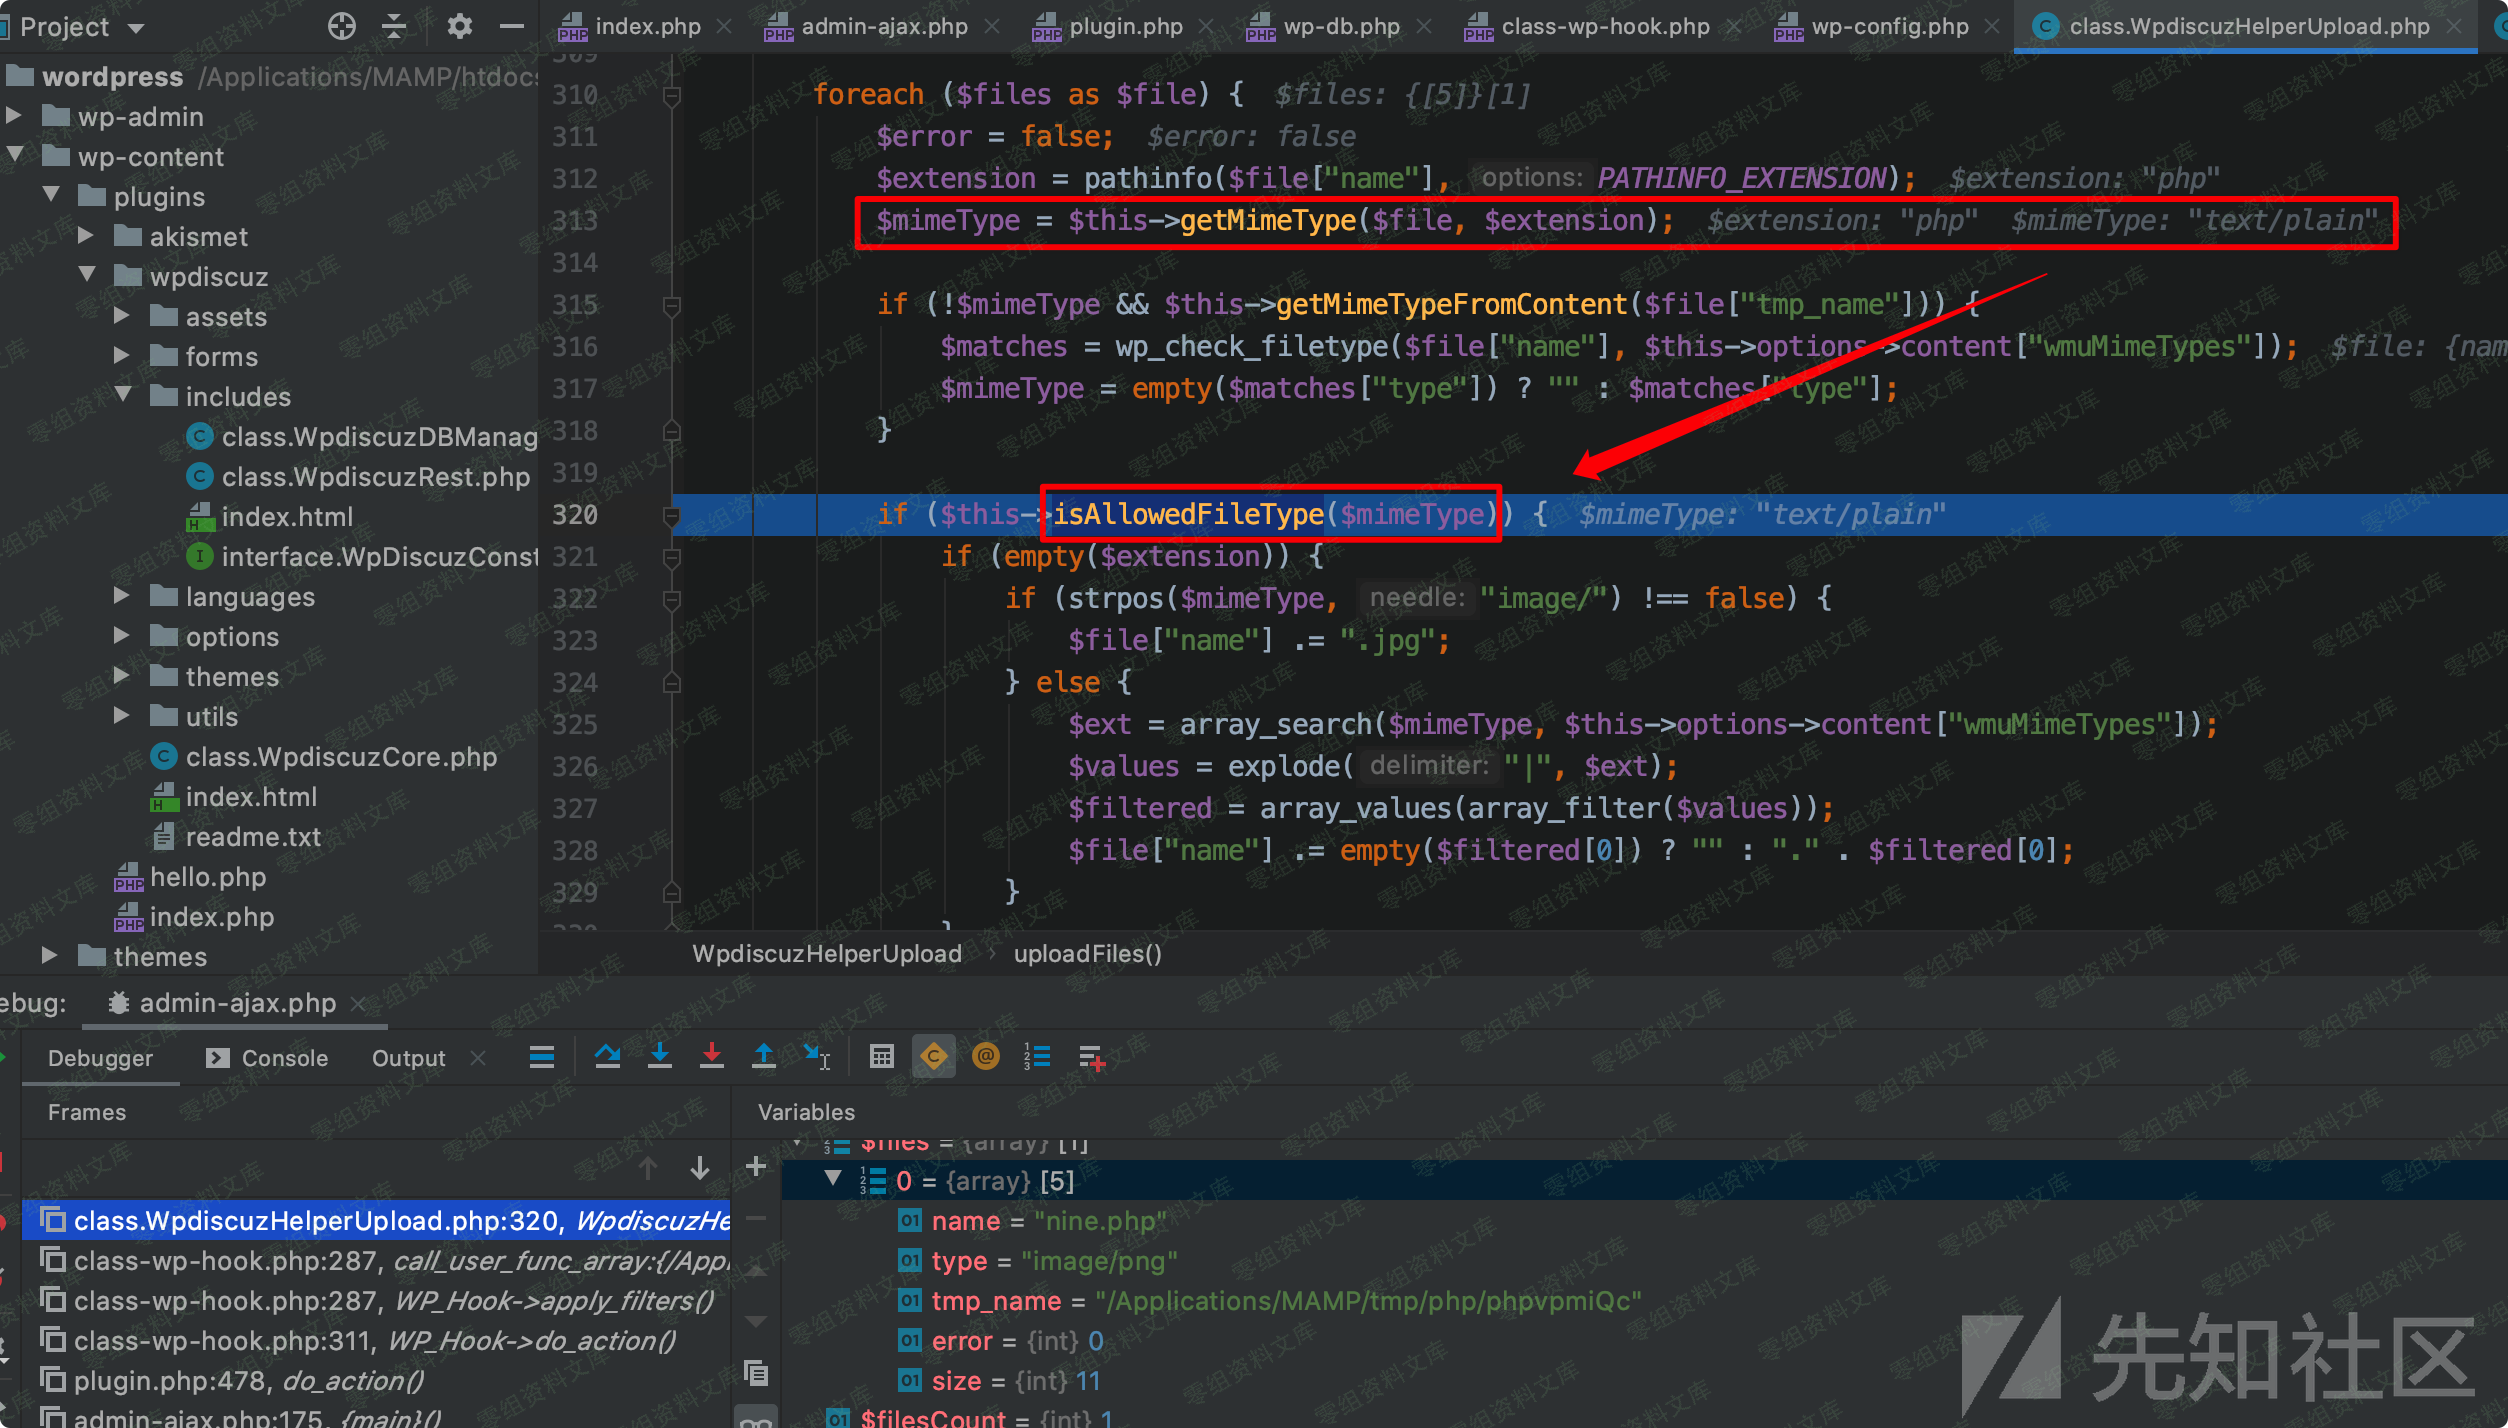Open Project panel gear settings
Image resolution: width=2508 pixels, height=1428 pixels.
[x=459, y=26]
